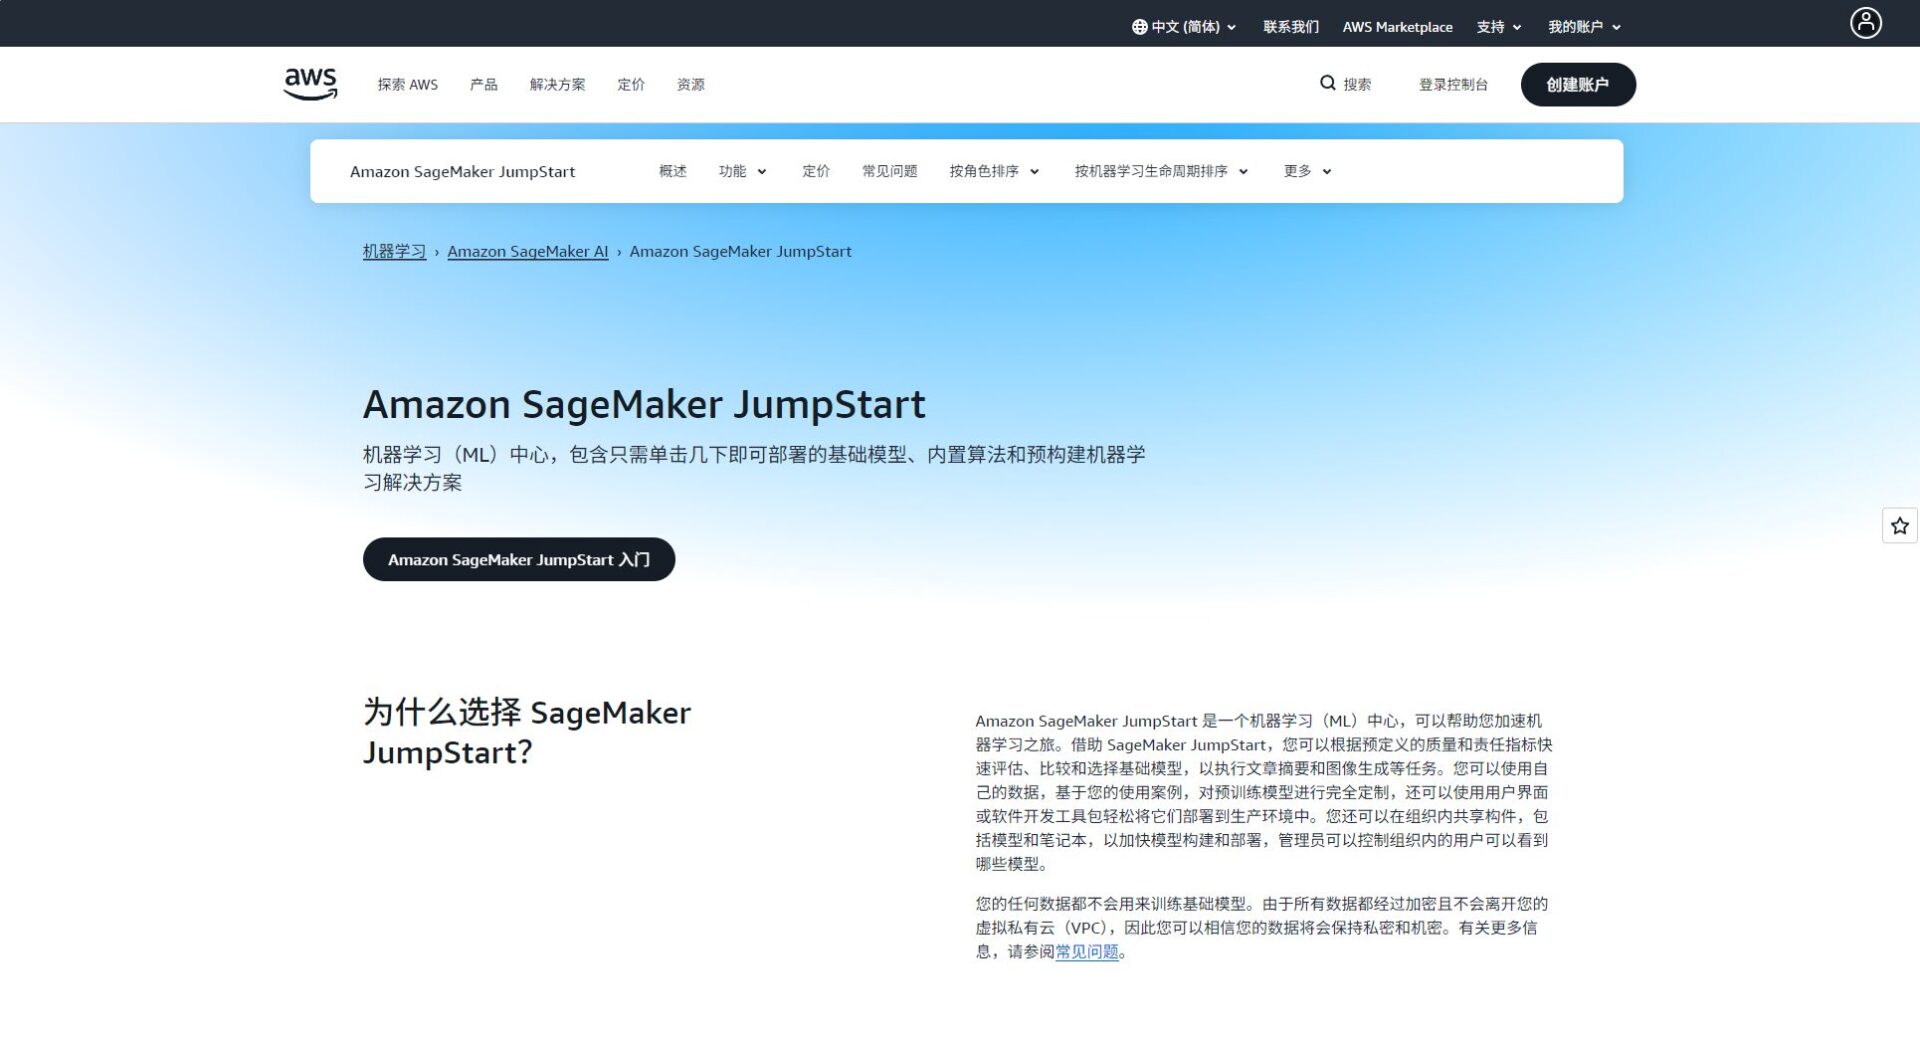The image size is (1920, 1047).
Task: Open the 常见问题 link in the paragraph
Action: [1087, 952]
